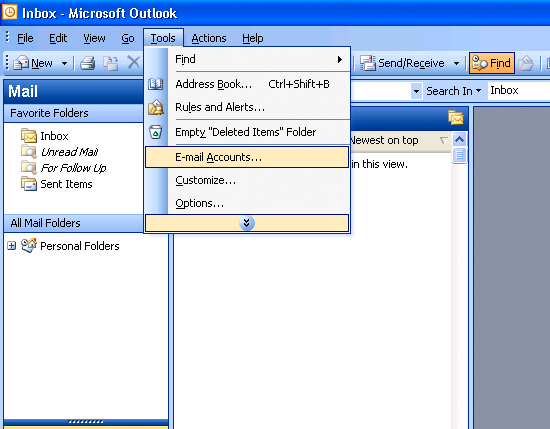Screen dimensions: 550x429
Task: Close the open Tools menu
Action: click(x=163, y=38)
